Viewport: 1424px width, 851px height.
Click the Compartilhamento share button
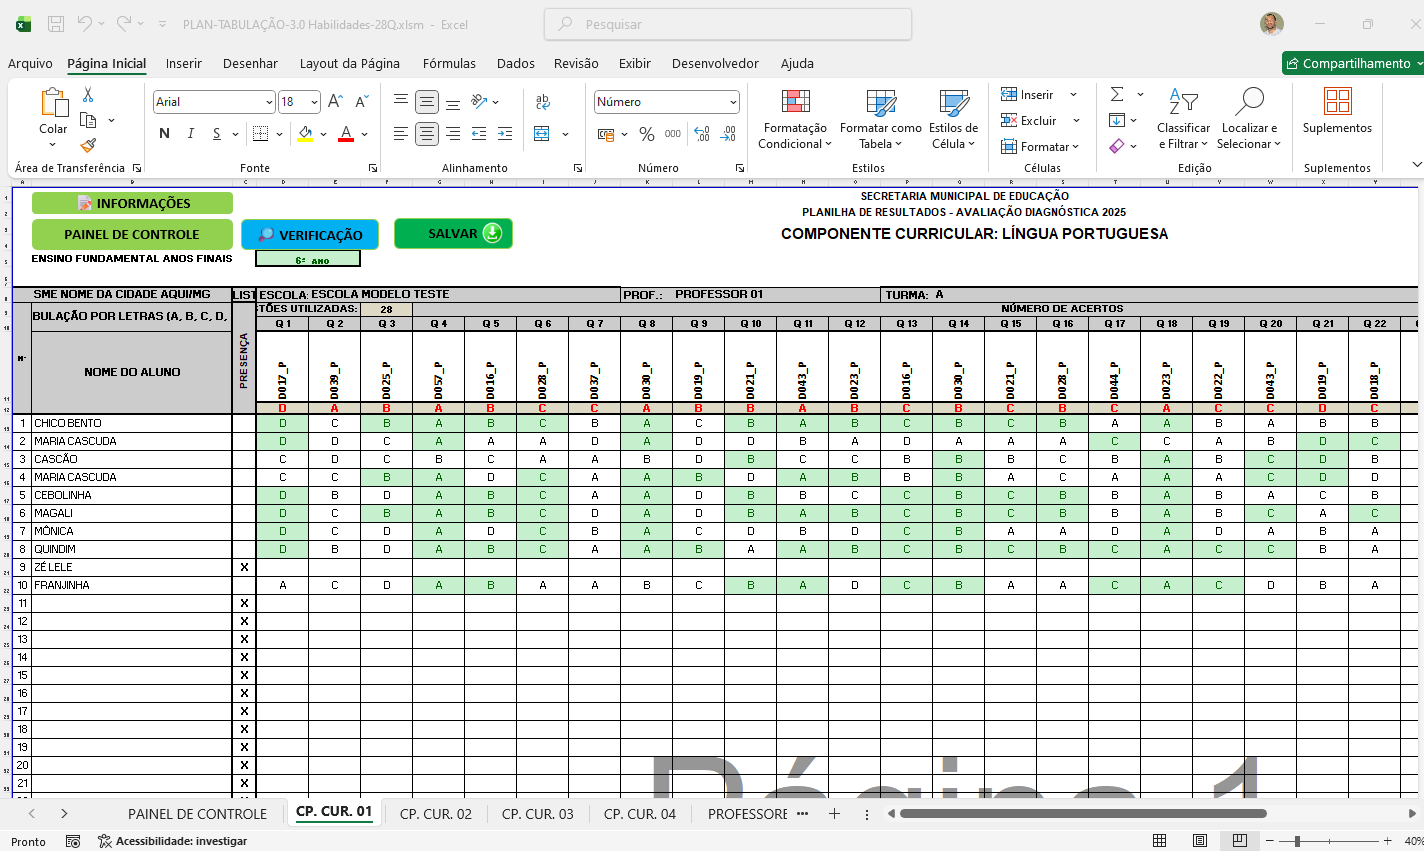[x=1353, y=63]
